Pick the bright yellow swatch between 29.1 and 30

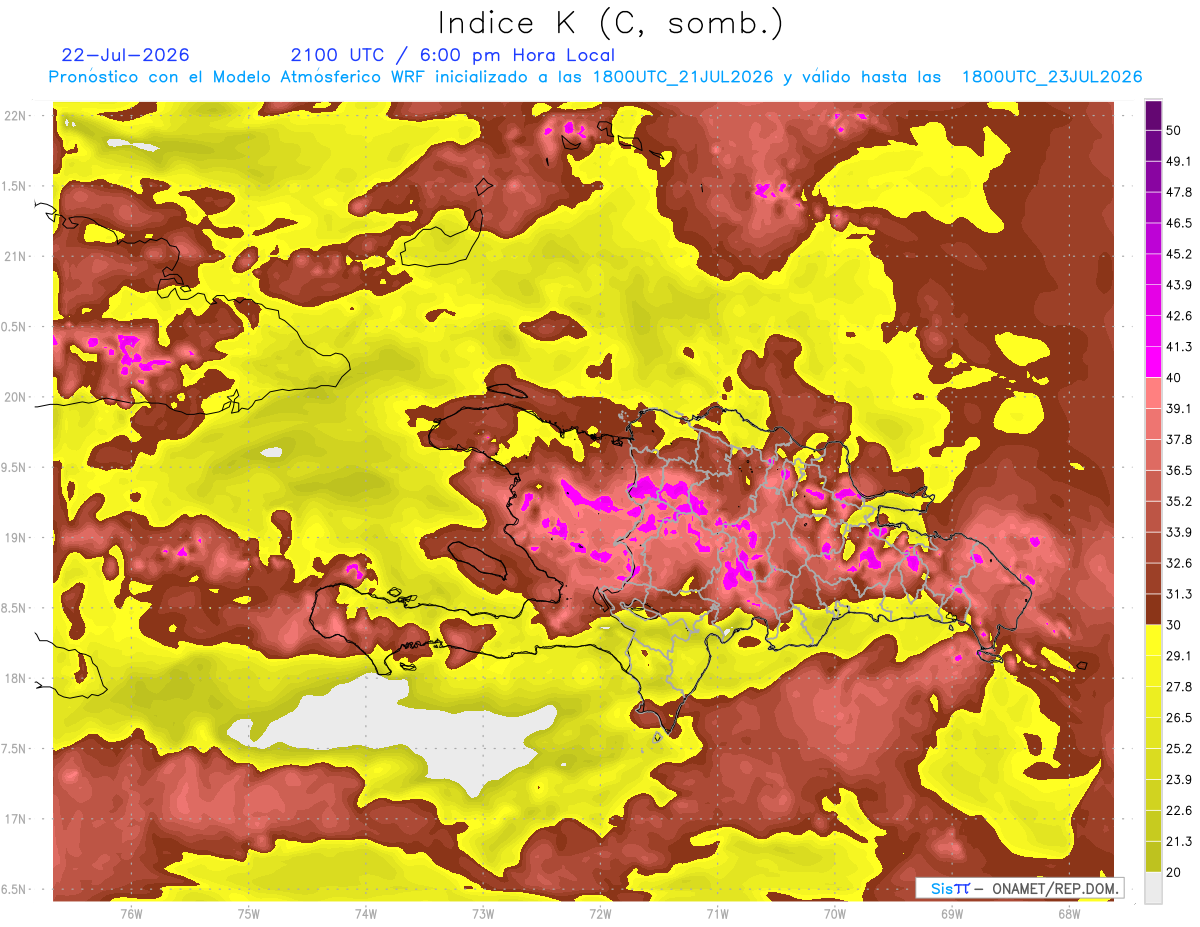(x=1153, y=640)
